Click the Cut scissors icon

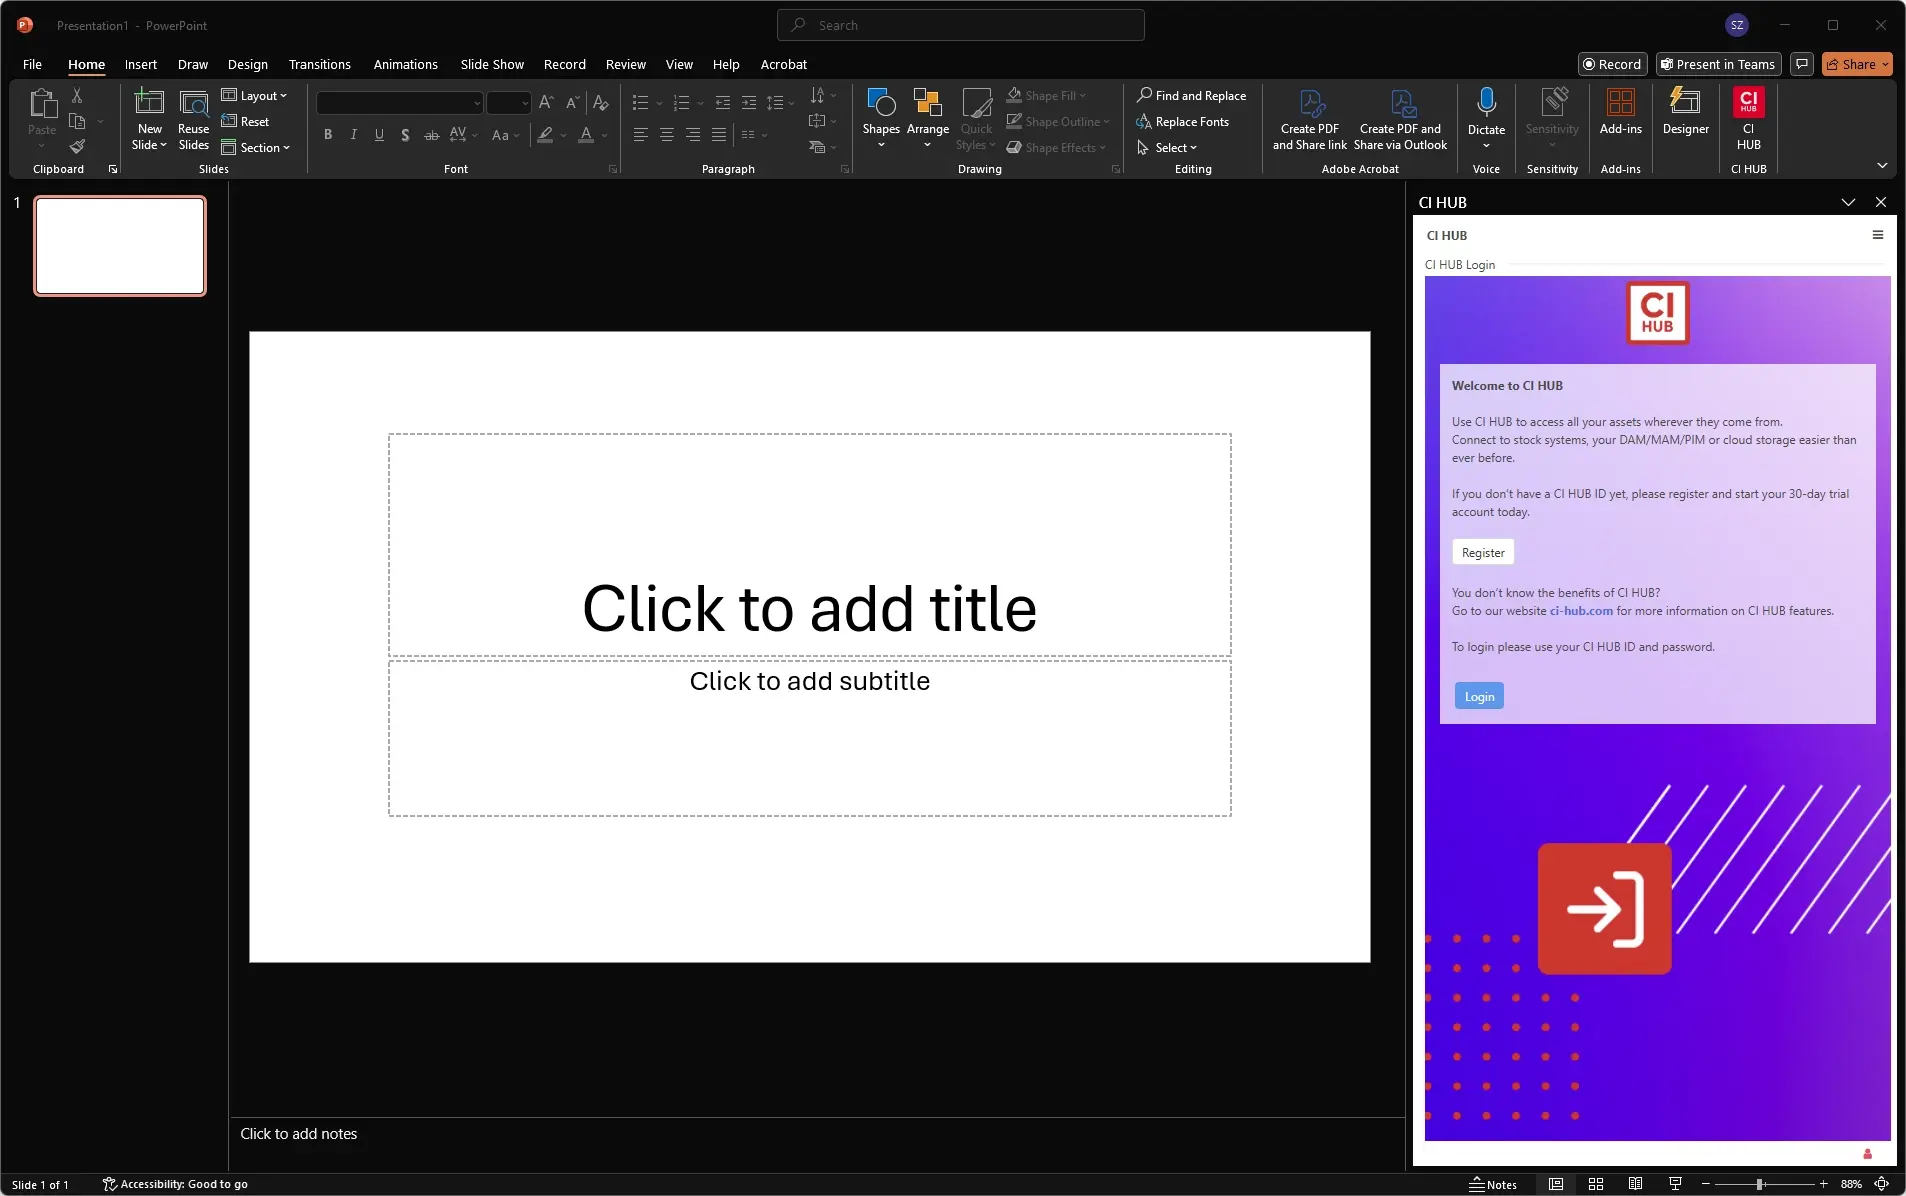coord(77,95)
